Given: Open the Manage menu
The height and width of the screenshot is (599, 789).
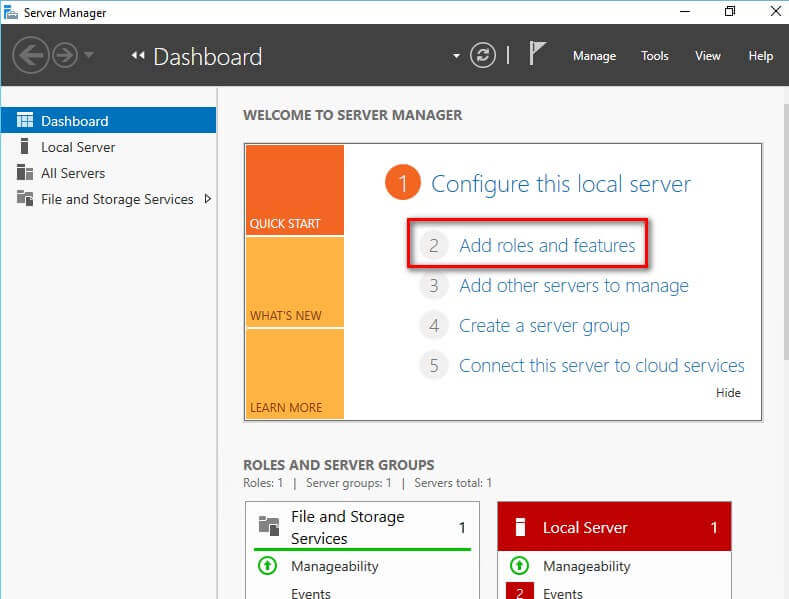Looking at the screenshot, I should (x=594, y=56).
